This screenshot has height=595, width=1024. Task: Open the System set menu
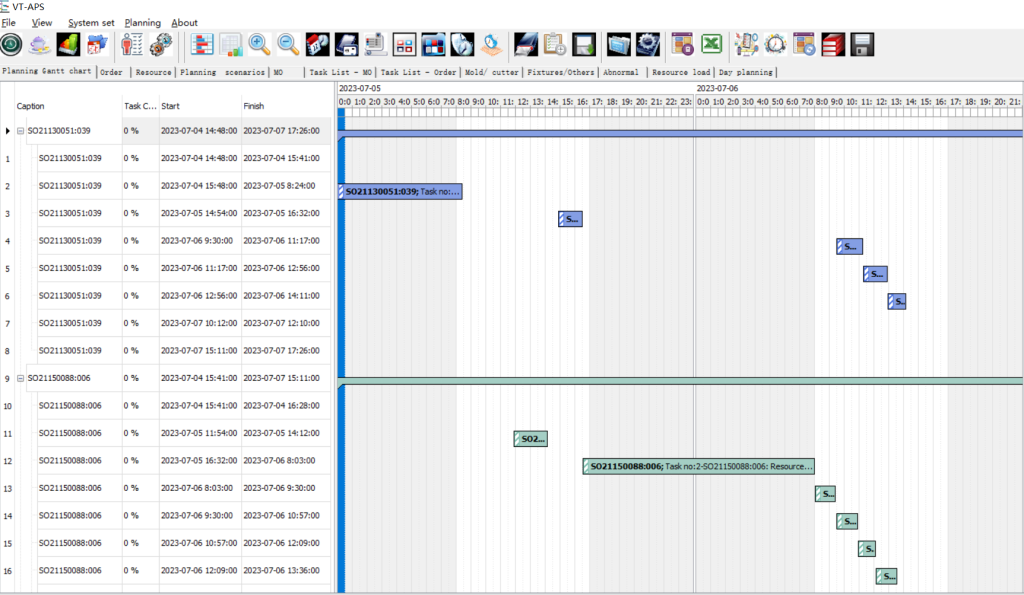[91, 22]
